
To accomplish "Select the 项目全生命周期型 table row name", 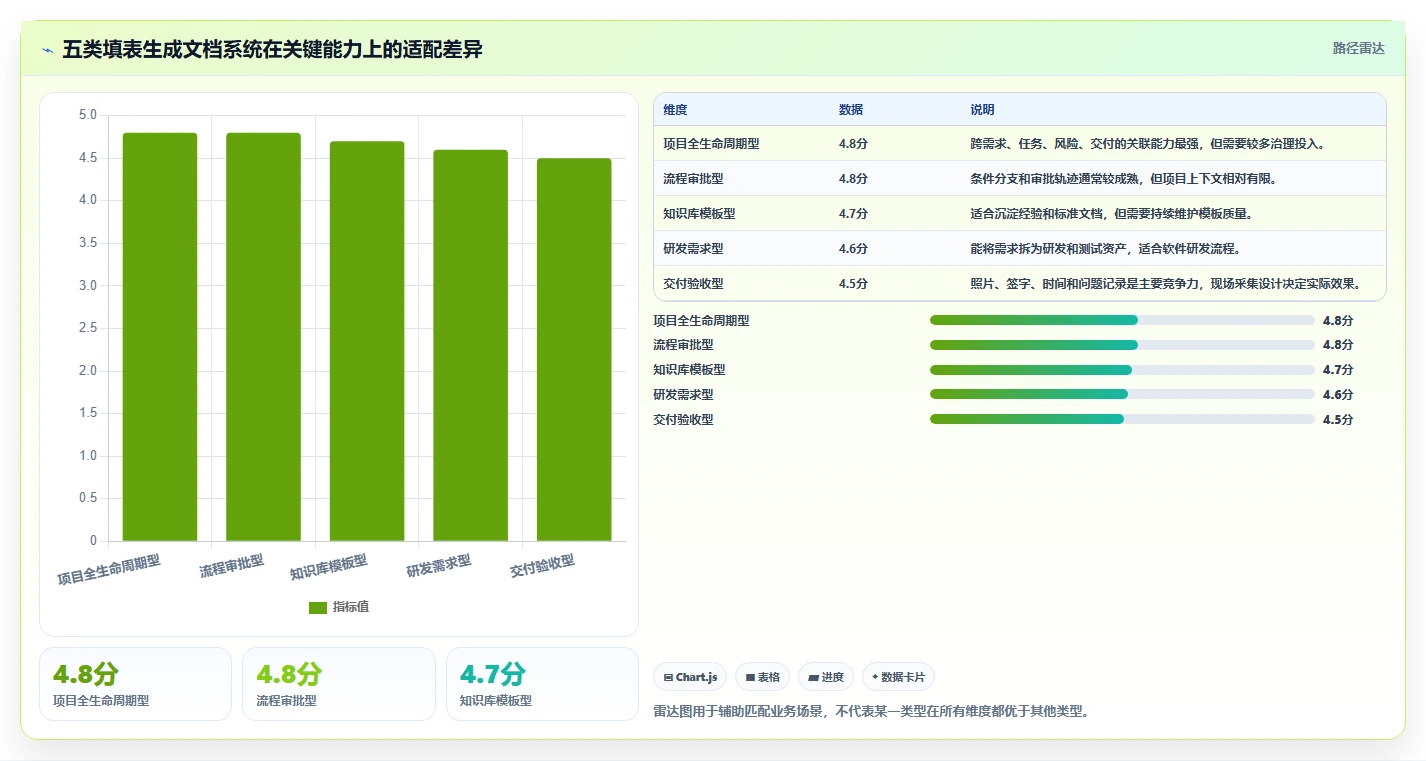I will point(711,144).
